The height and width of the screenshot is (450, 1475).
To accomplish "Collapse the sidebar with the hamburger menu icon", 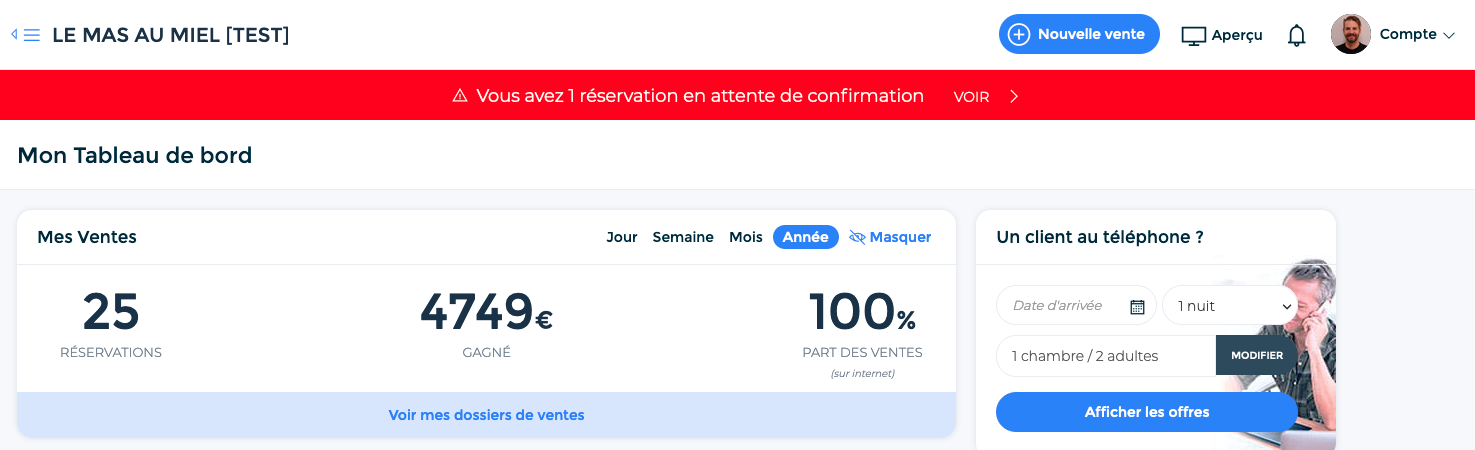I will (26, 35).
